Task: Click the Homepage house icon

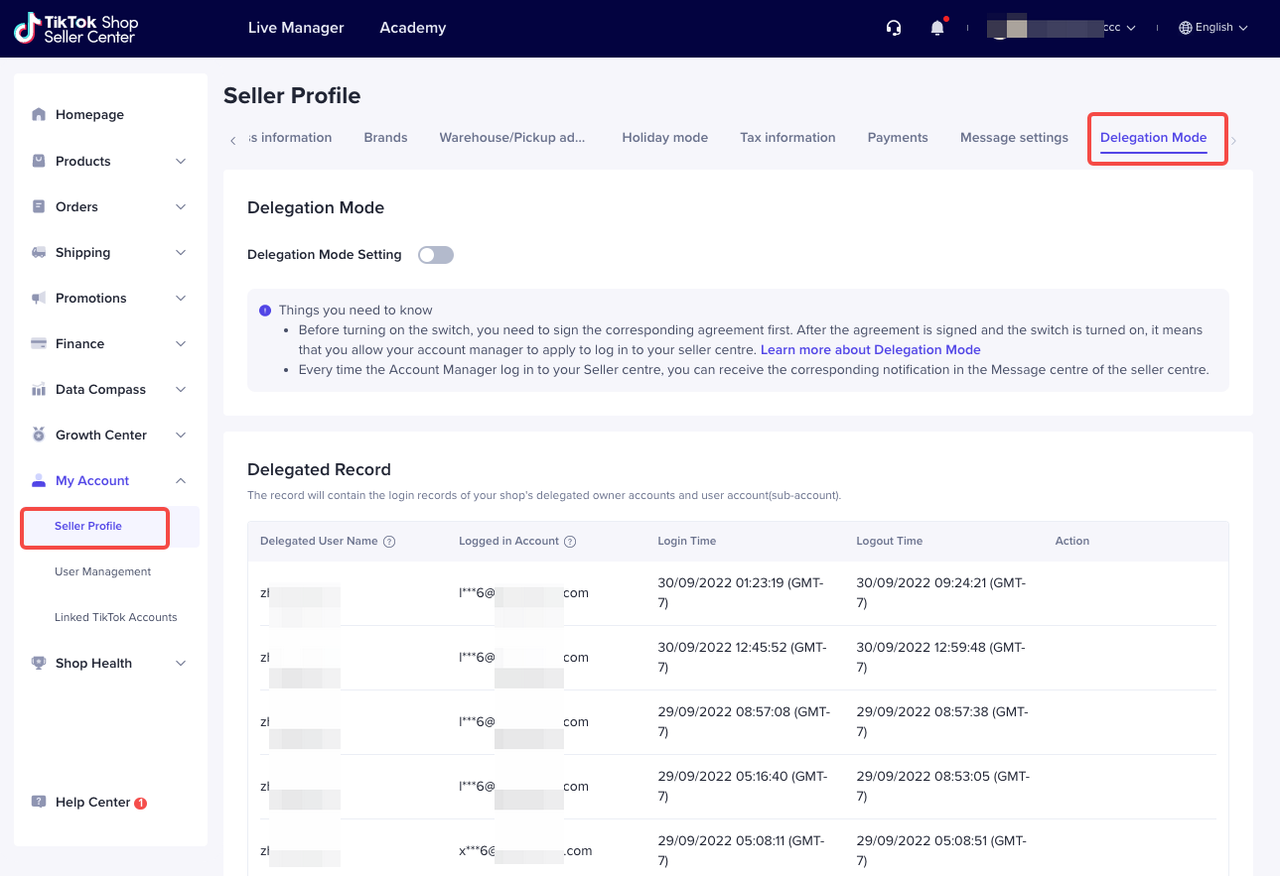Action: [x=39, y=115]
